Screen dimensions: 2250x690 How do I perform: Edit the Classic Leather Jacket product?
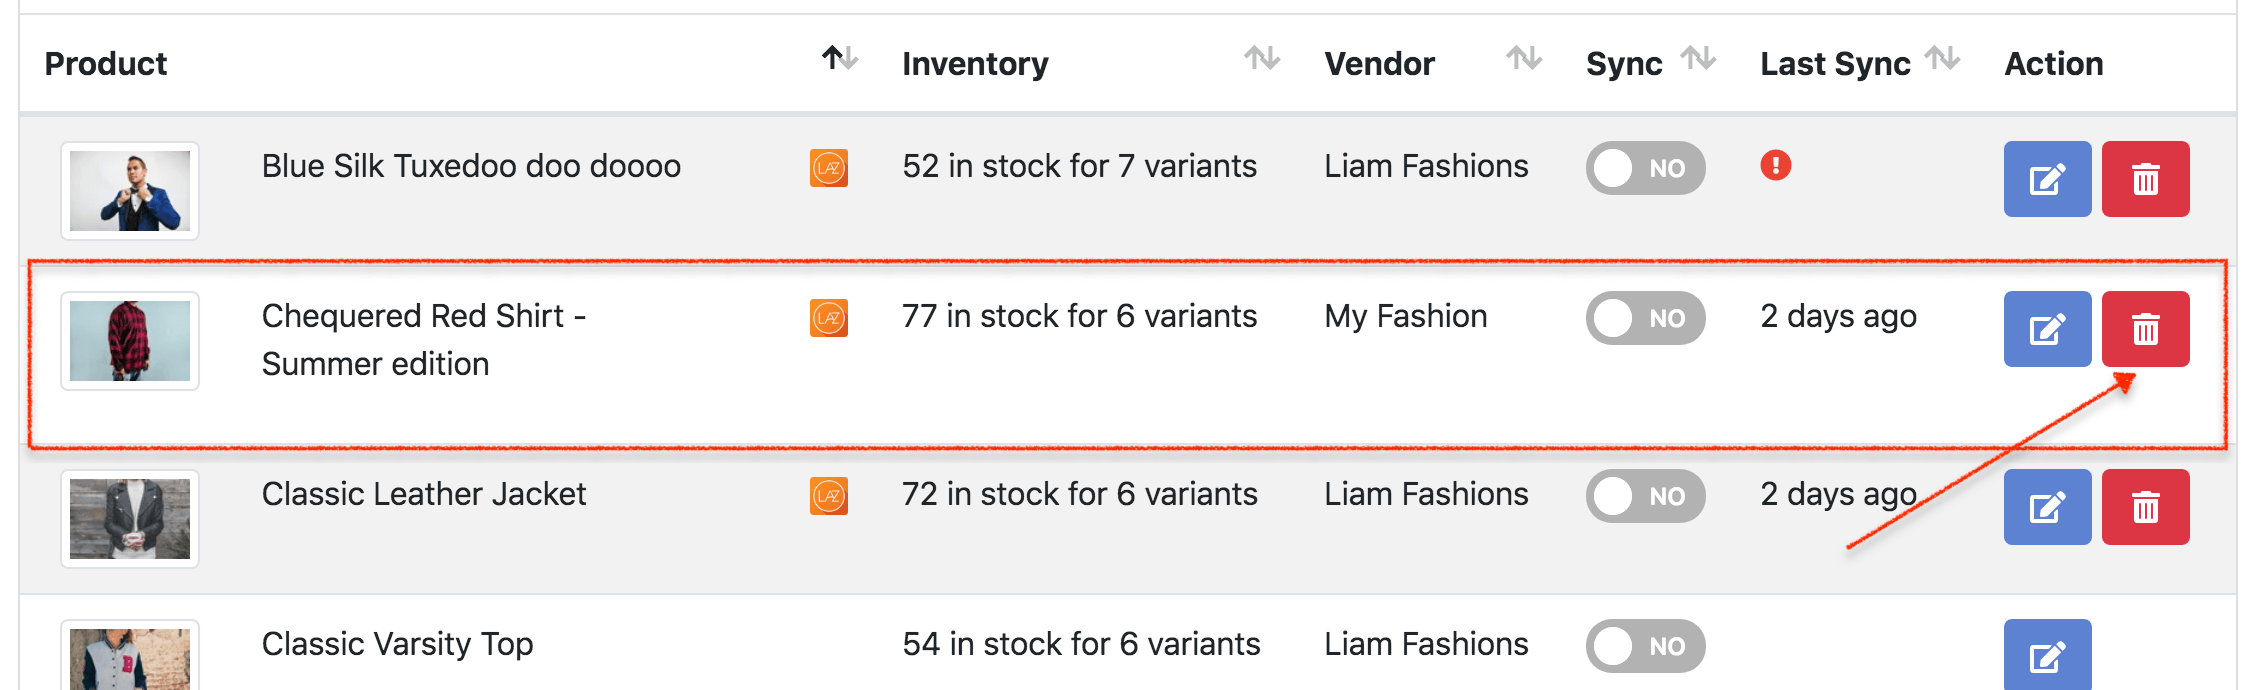[x=2046, y=507]
